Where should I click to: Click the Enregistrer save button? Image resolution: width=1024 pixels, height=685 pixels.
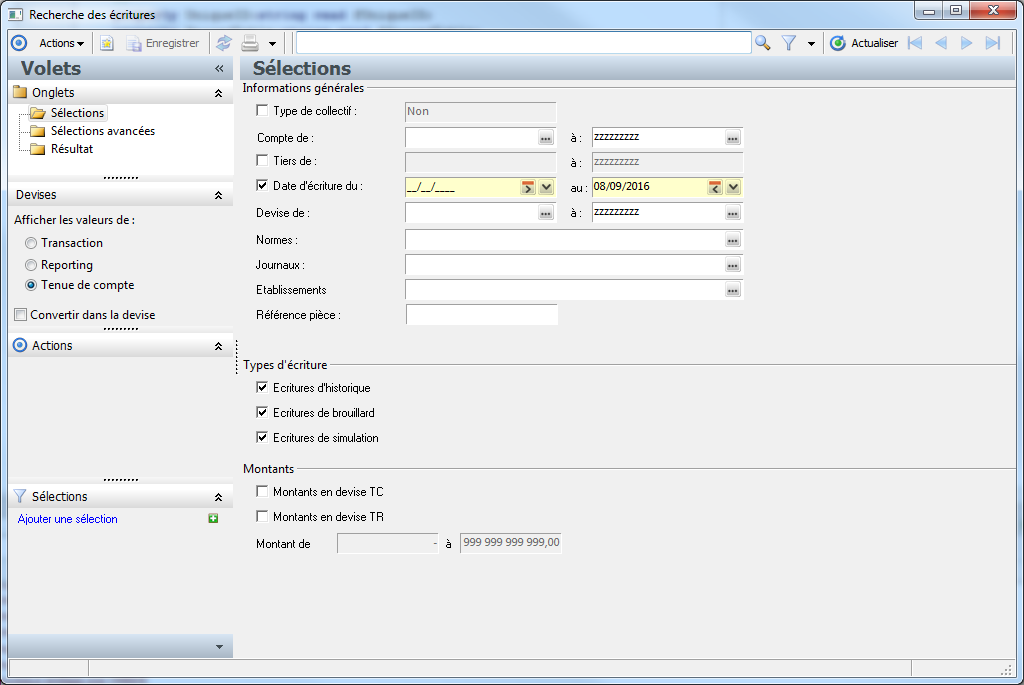tap(163, 43)
